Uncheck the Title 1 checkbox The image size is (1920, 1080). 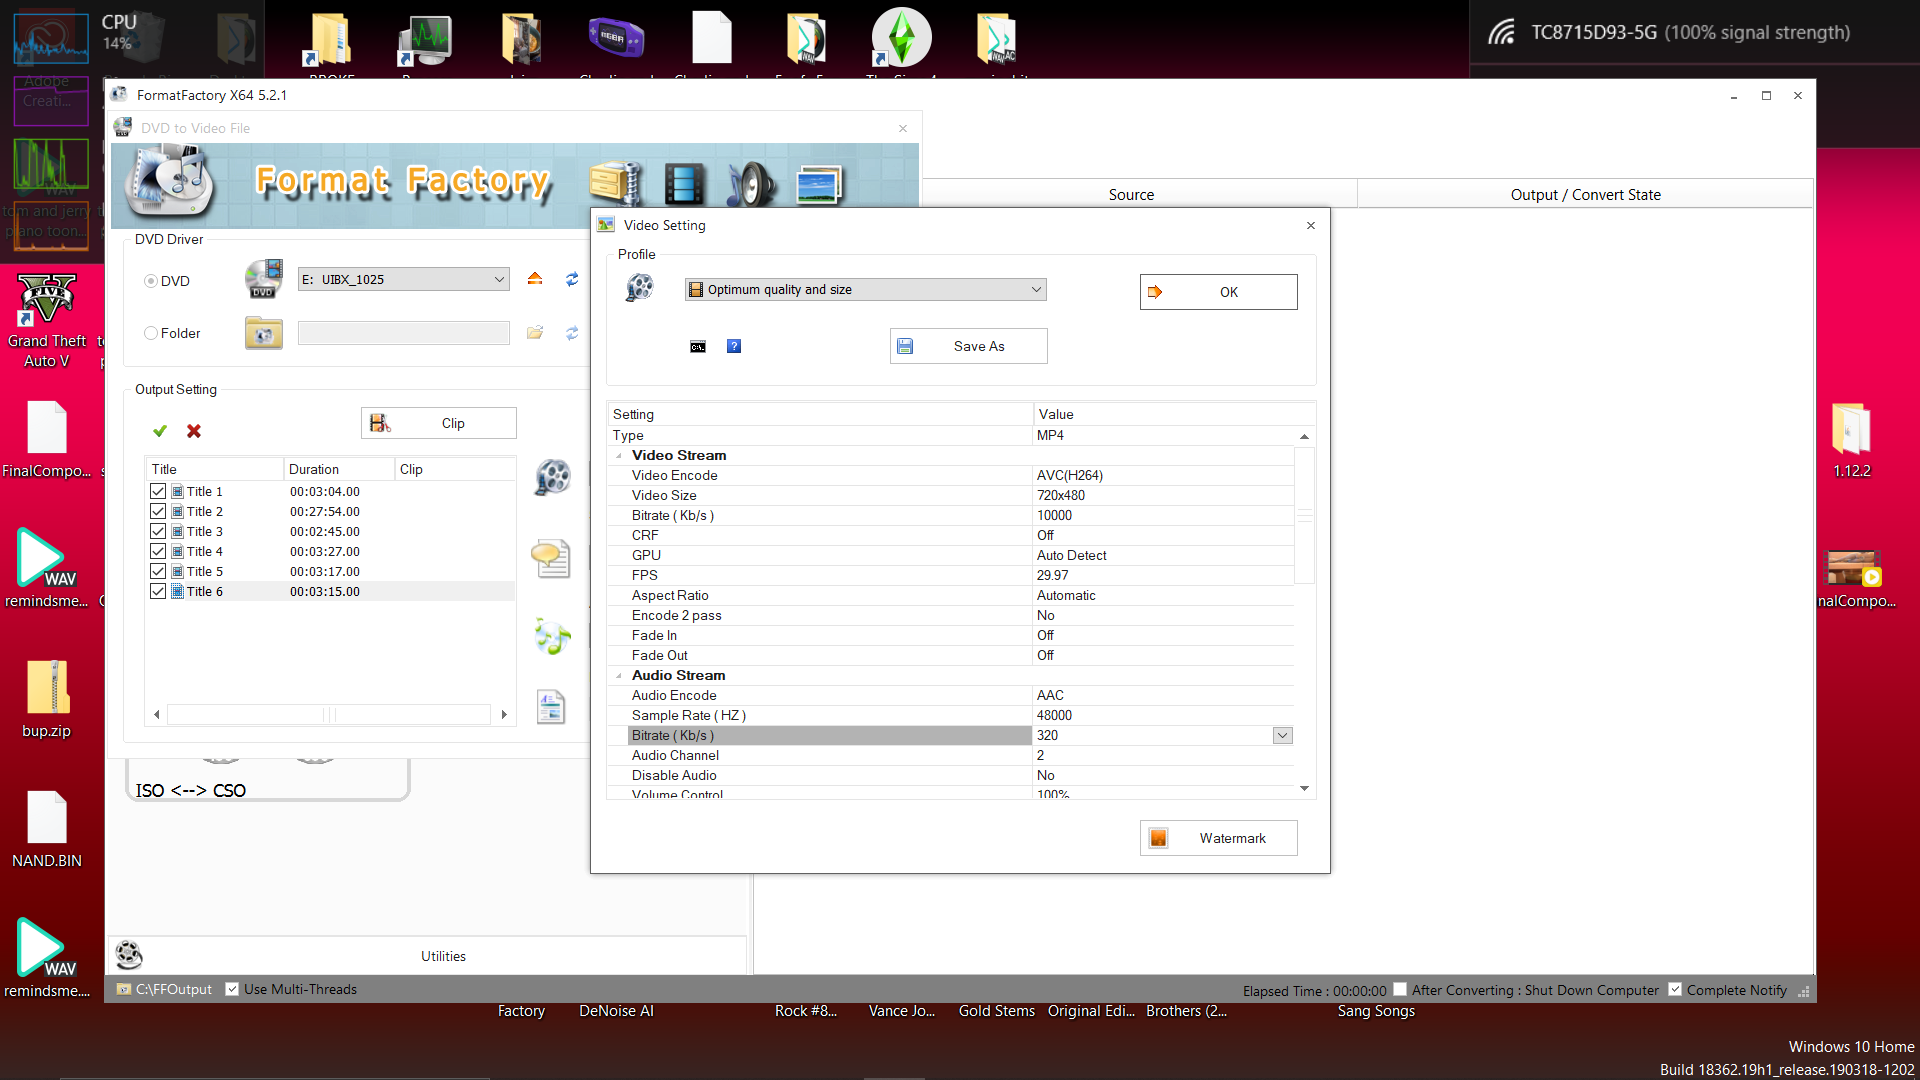[x=158, y=491]
